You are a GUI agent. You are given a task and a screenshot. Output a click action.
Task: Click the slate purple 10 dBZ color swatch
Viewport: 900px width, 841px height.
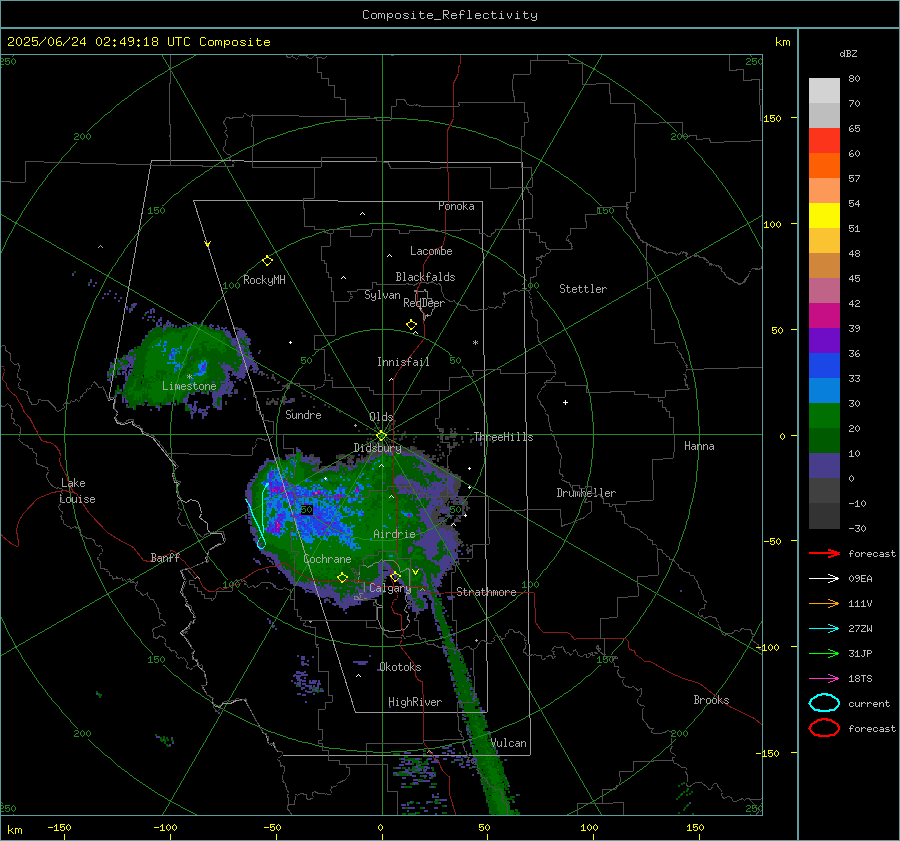click(x=824, y=465)
